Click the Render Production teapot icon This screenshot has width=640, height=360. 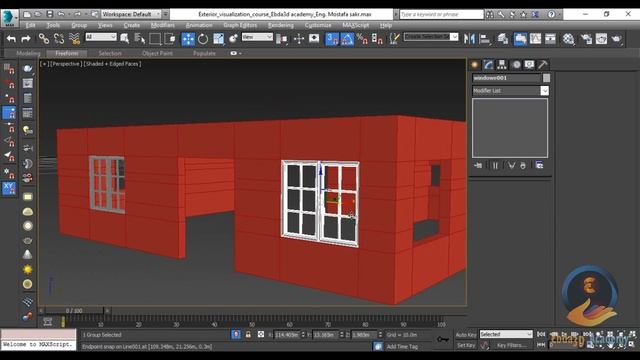click(616, 39)
